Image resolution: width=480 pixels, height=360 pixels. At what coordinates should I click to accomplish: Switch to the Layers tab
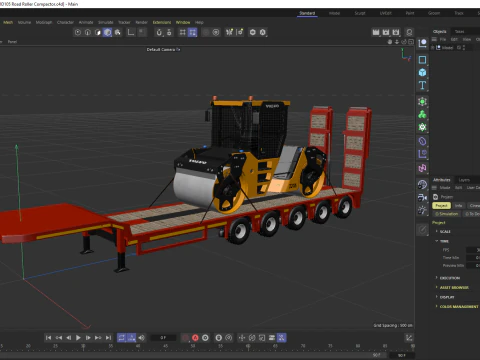(464, 180)
